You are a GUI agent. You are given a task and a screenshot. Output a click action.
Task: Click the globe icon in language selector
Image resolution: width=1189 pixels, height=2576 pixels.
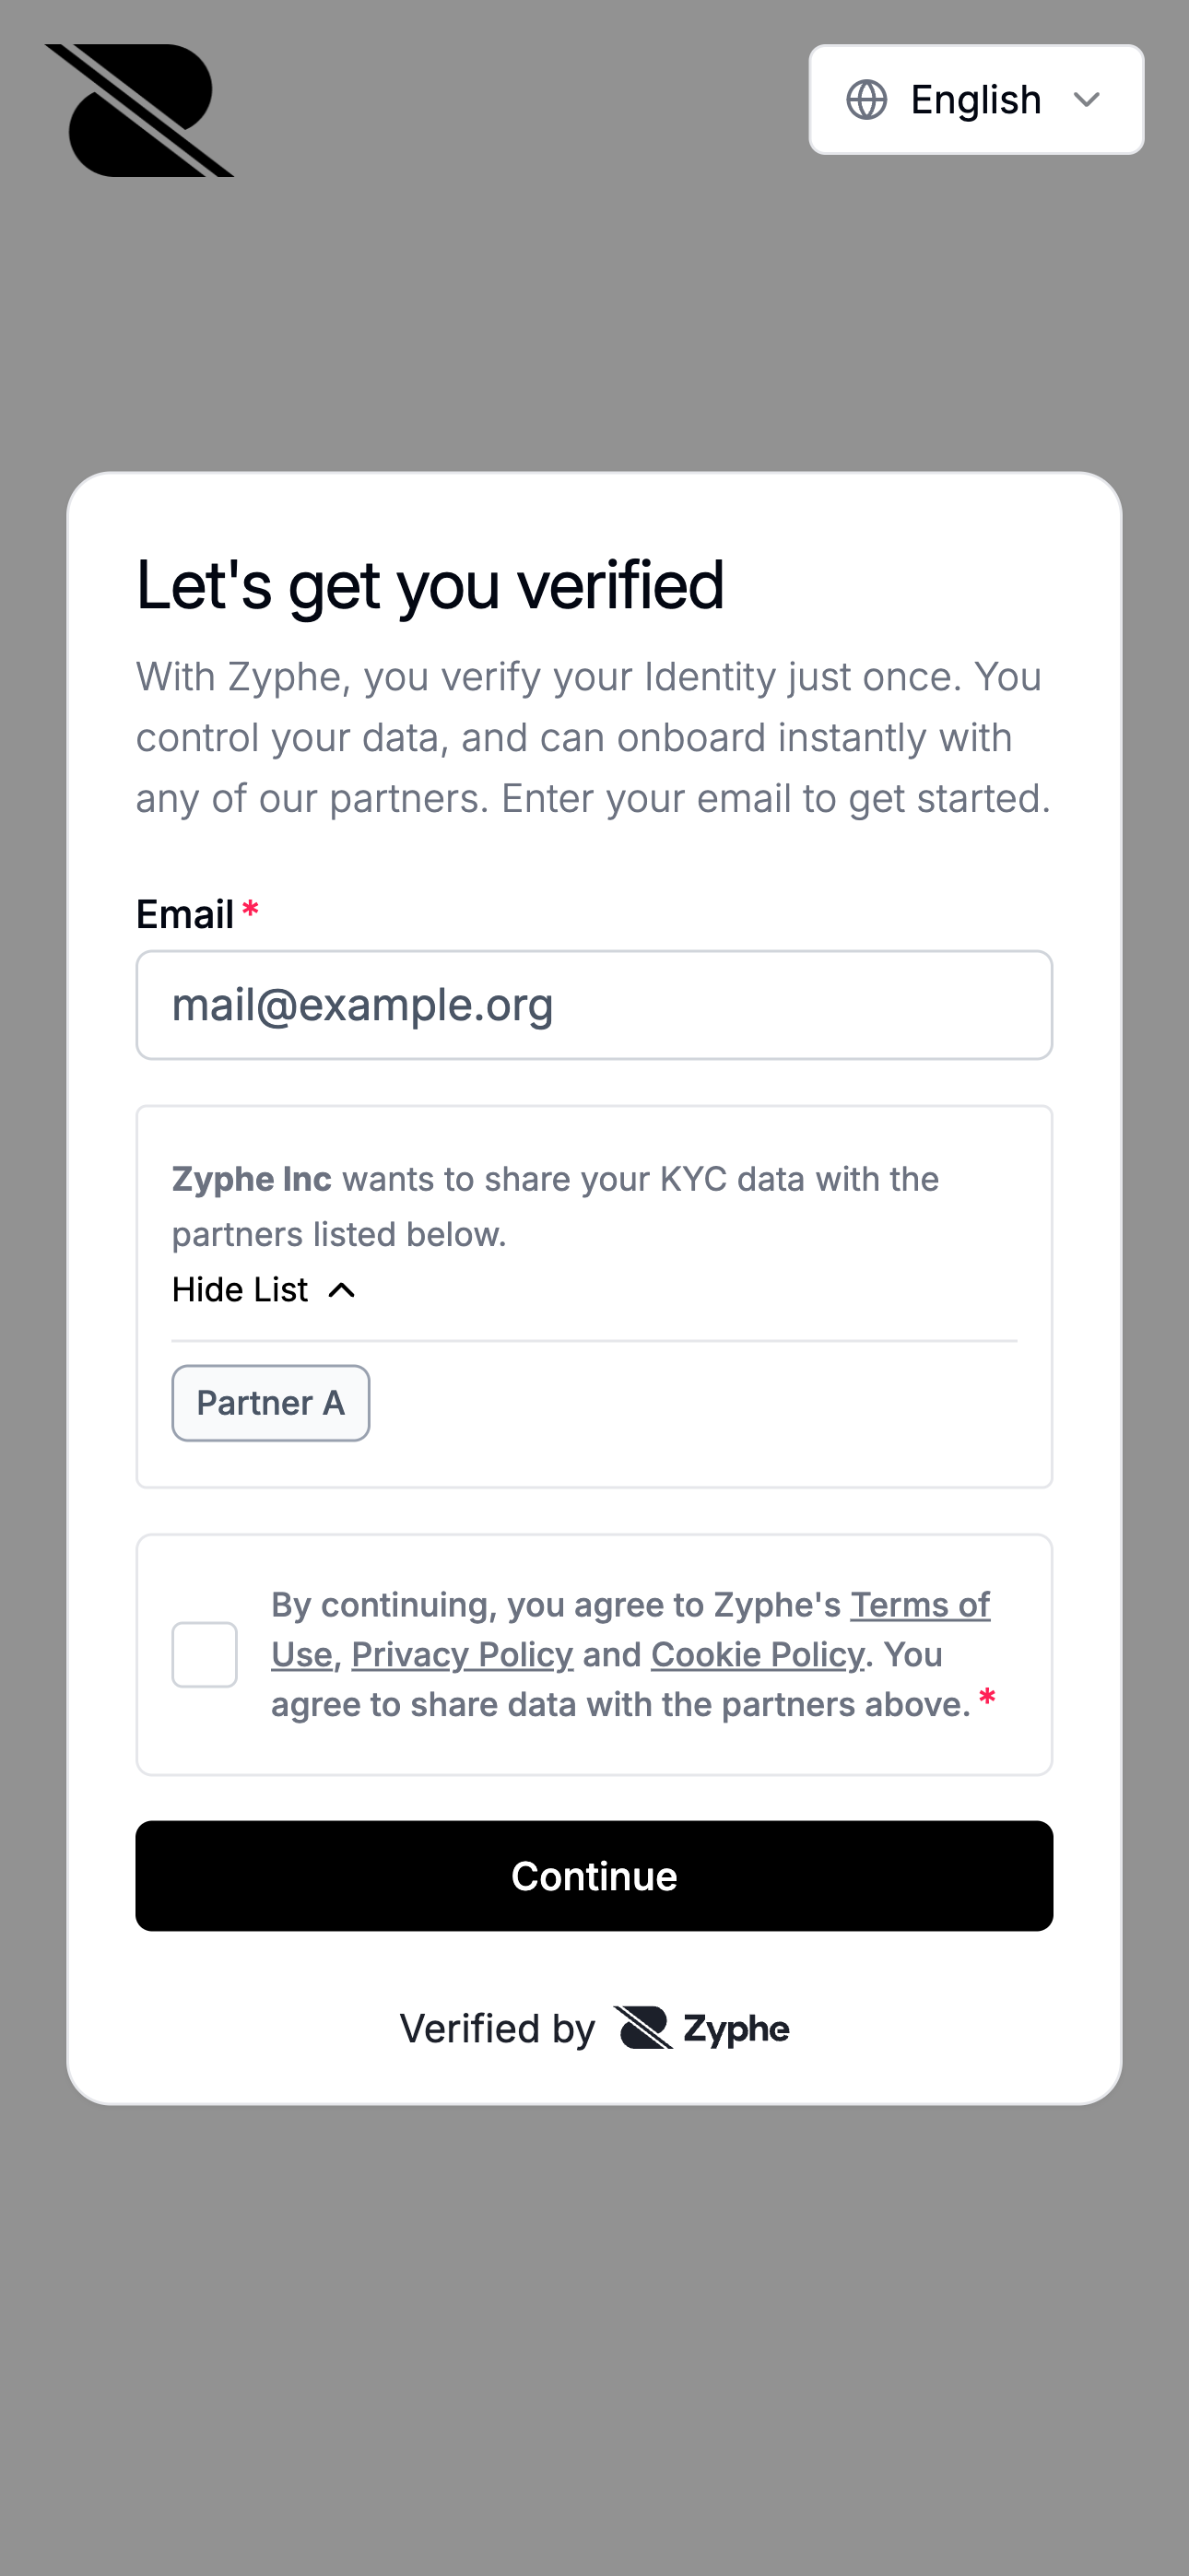pos(866,100)
